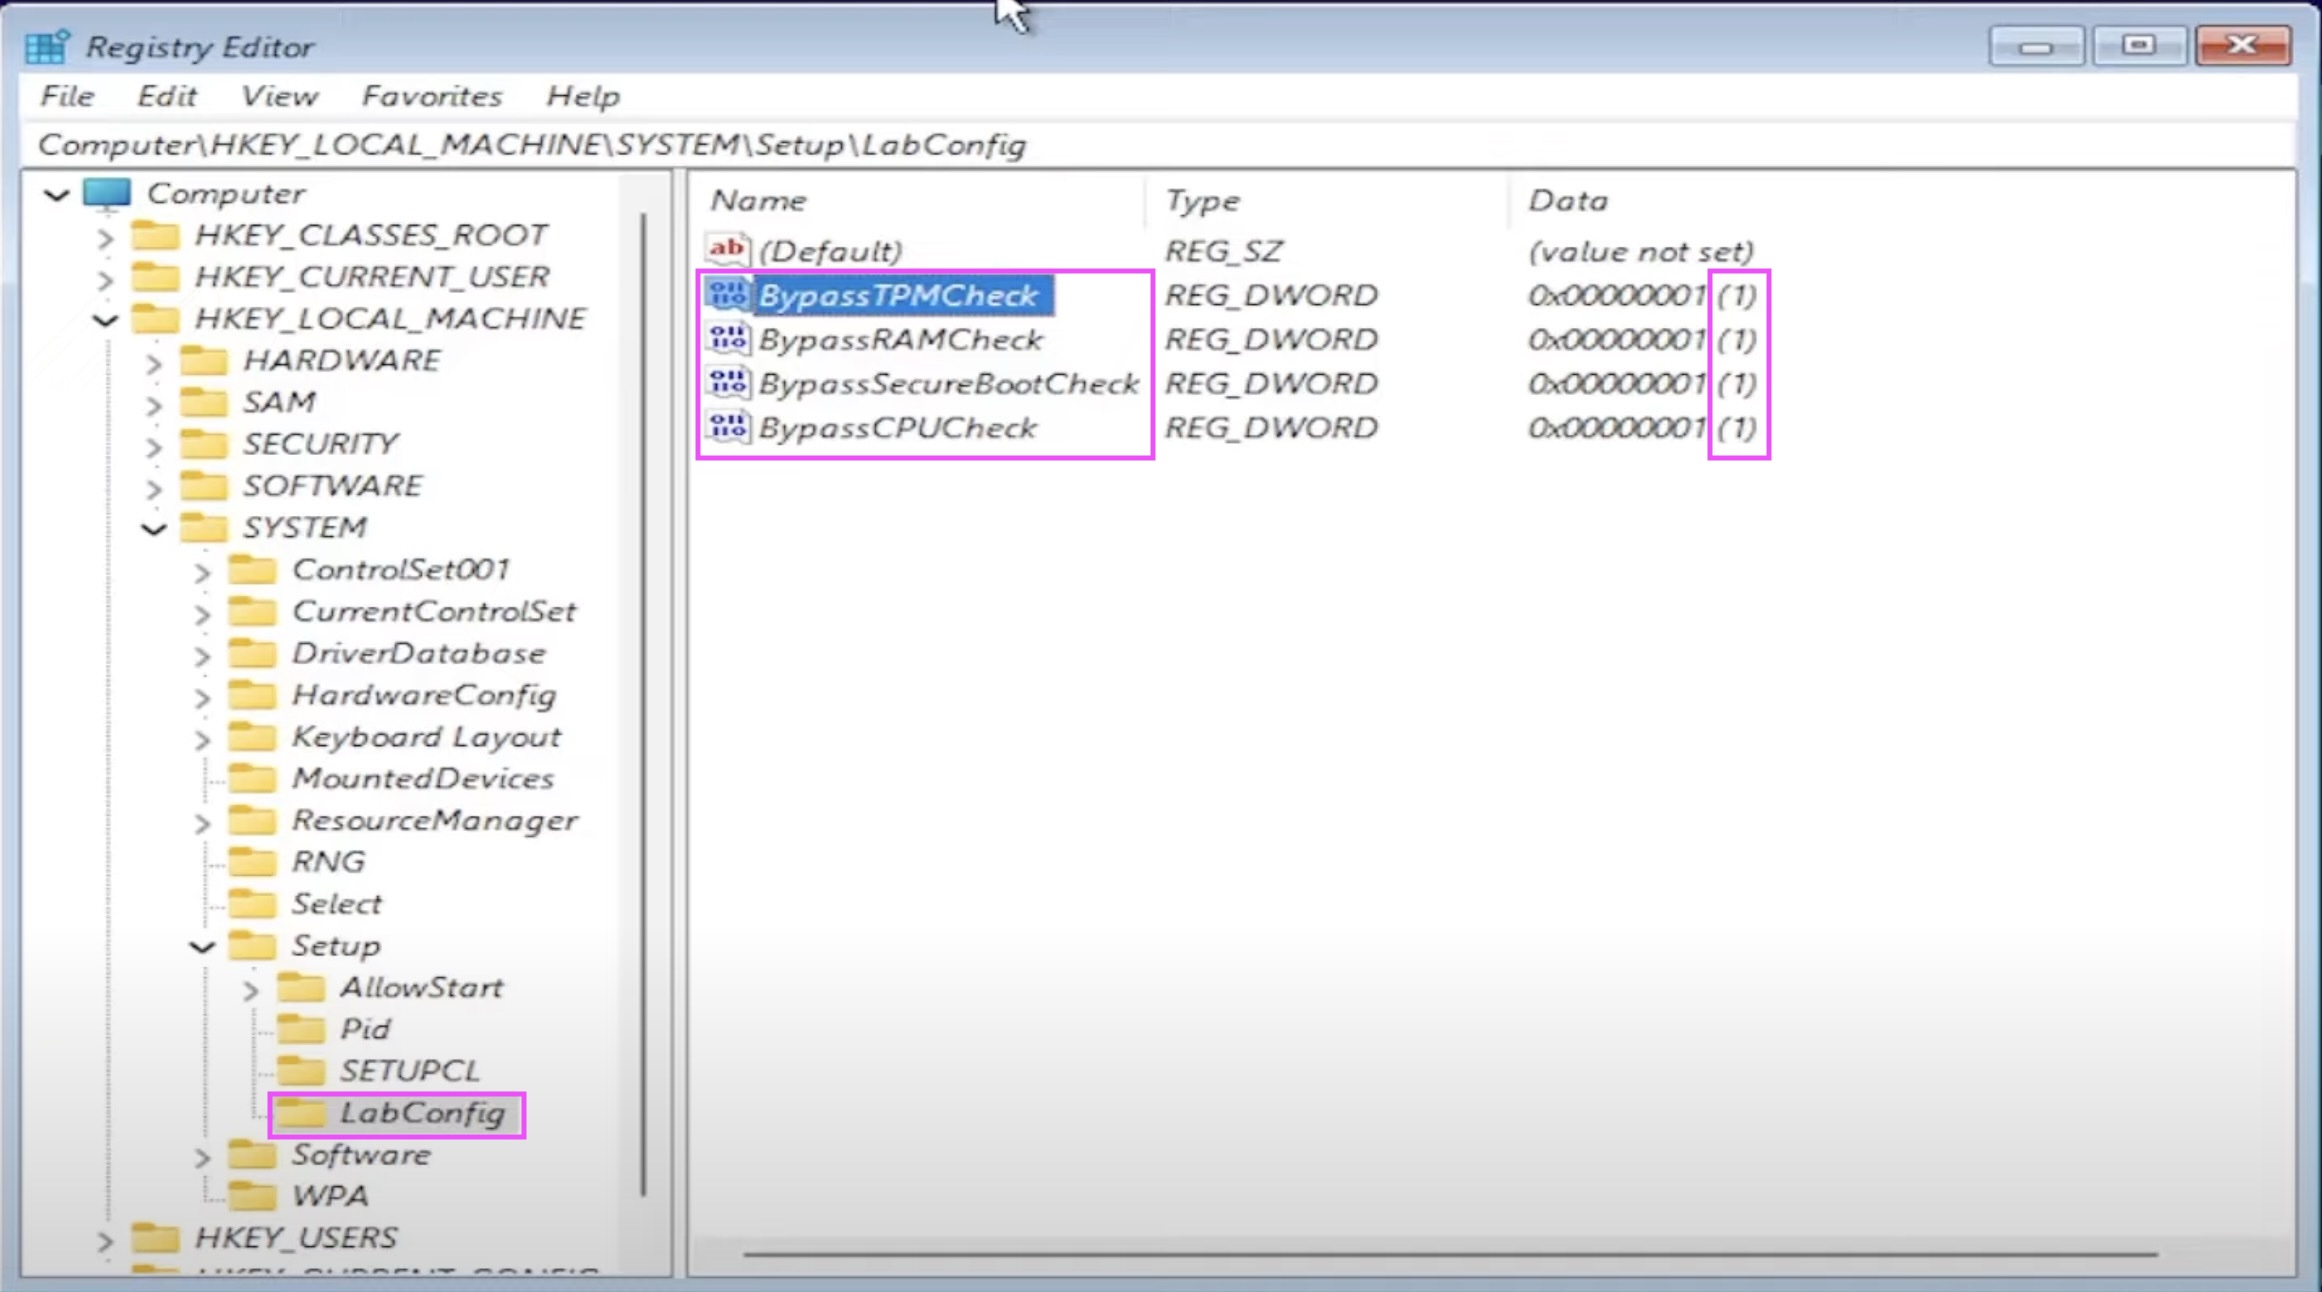Screen dimensions: 2322x1292
Task: Expand the AllowStart subkey
Action: 250,989
